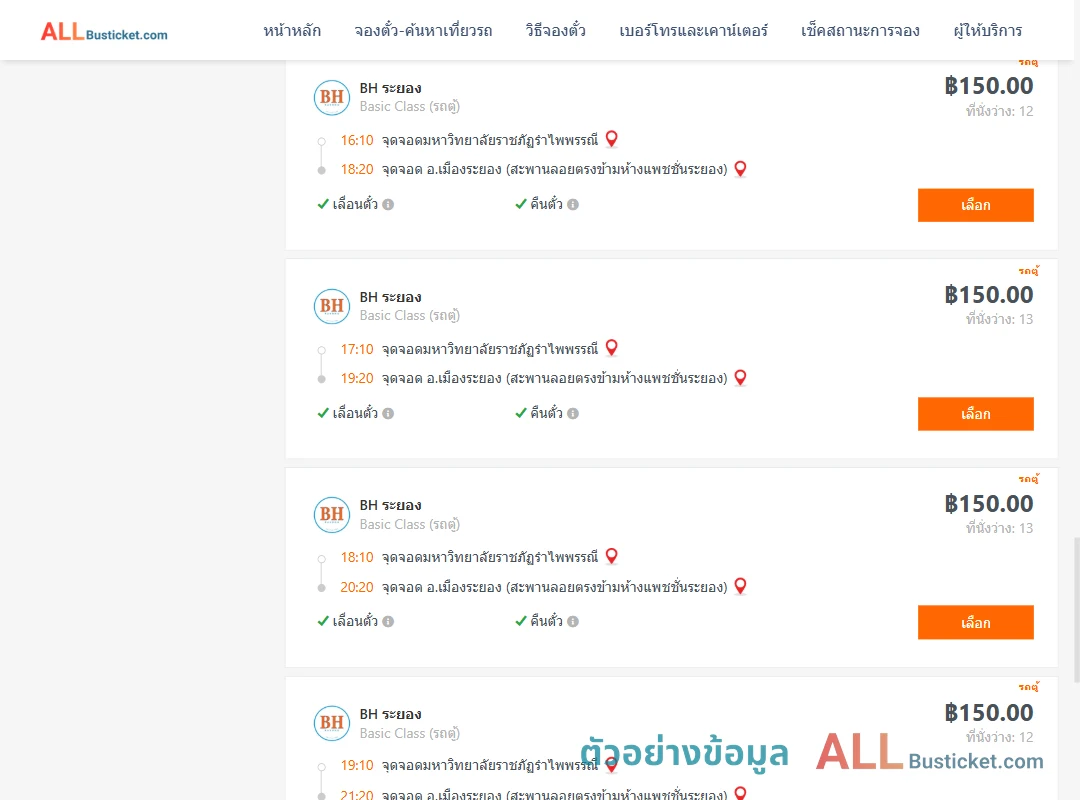Click BH logo of the 17:10 trip

(331, 306)
